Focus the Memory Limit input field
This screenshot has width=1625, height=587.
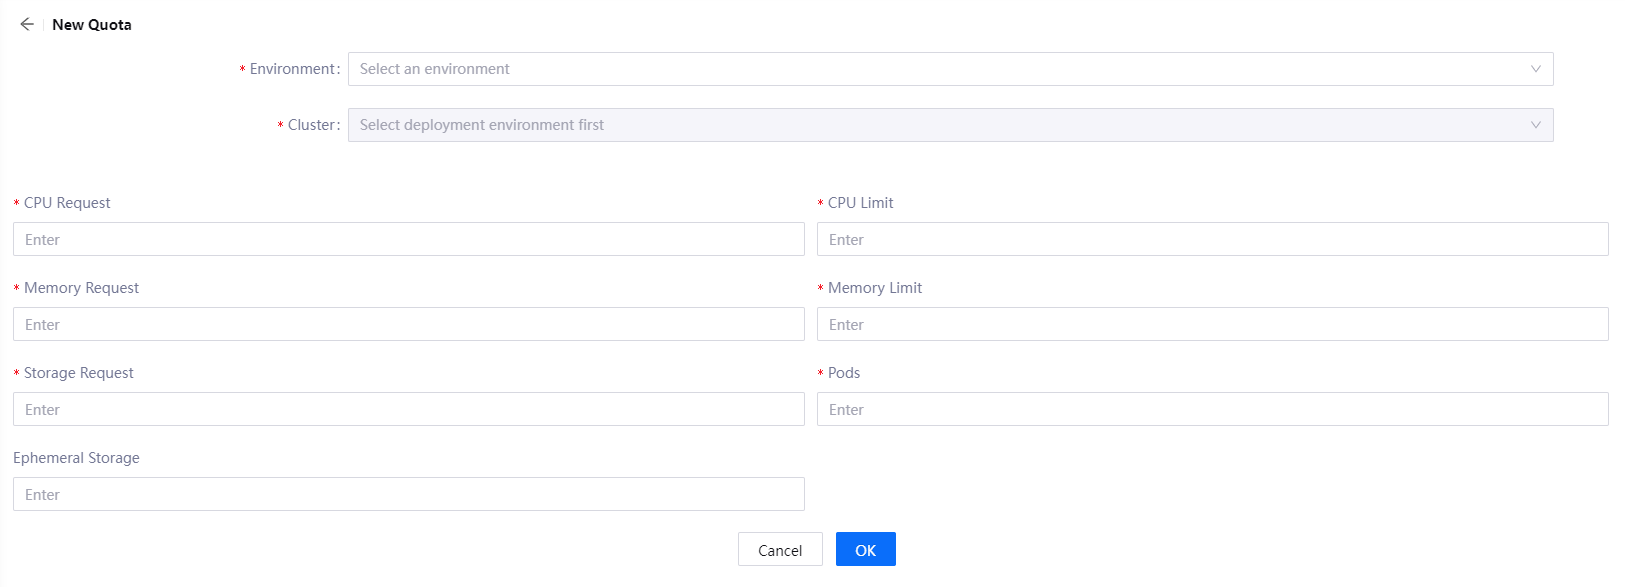1212,325
